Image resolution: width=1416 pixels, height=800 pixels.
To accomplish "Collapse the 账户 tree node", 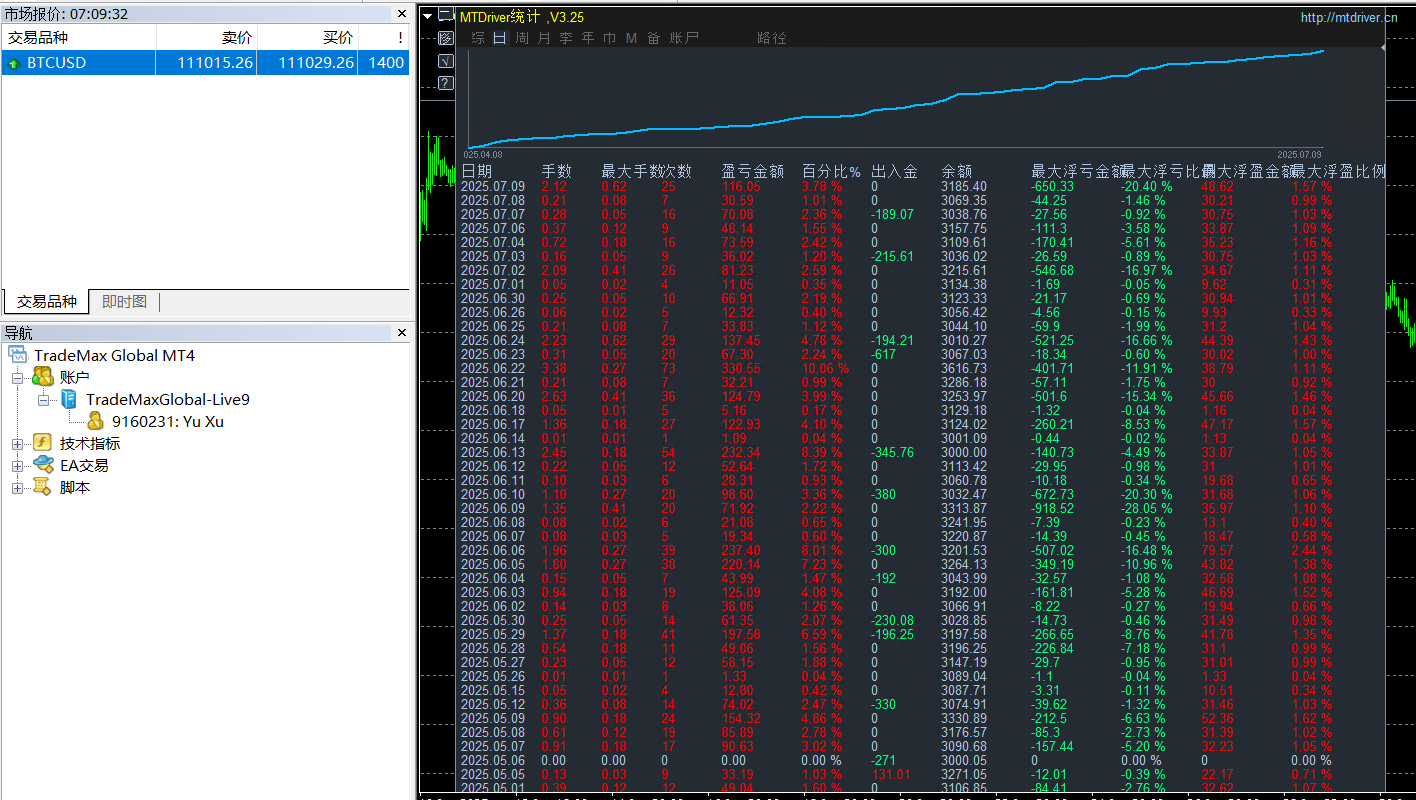I will click(17, 378).
